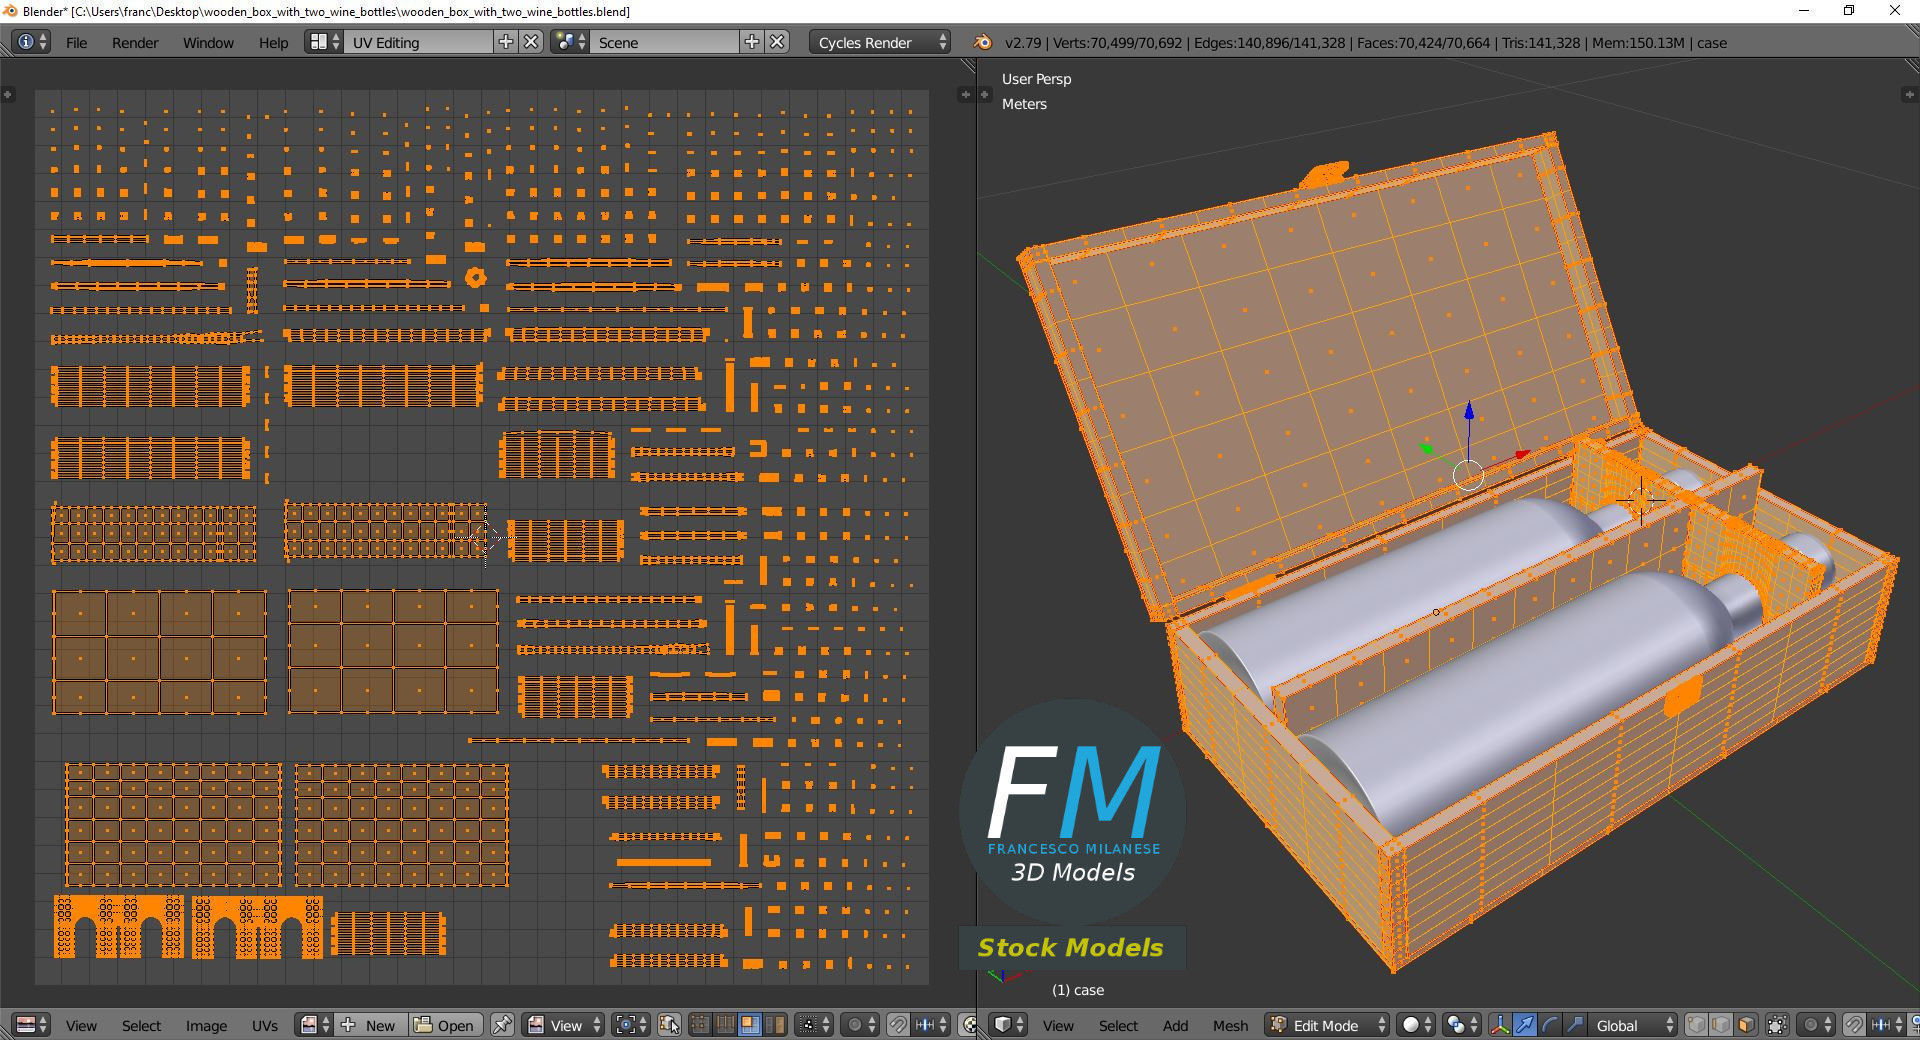Open the Global transform orientation dropdown
Image resolution: width=1920 pixels, height=1040 pixels.
(1633, 1025)
